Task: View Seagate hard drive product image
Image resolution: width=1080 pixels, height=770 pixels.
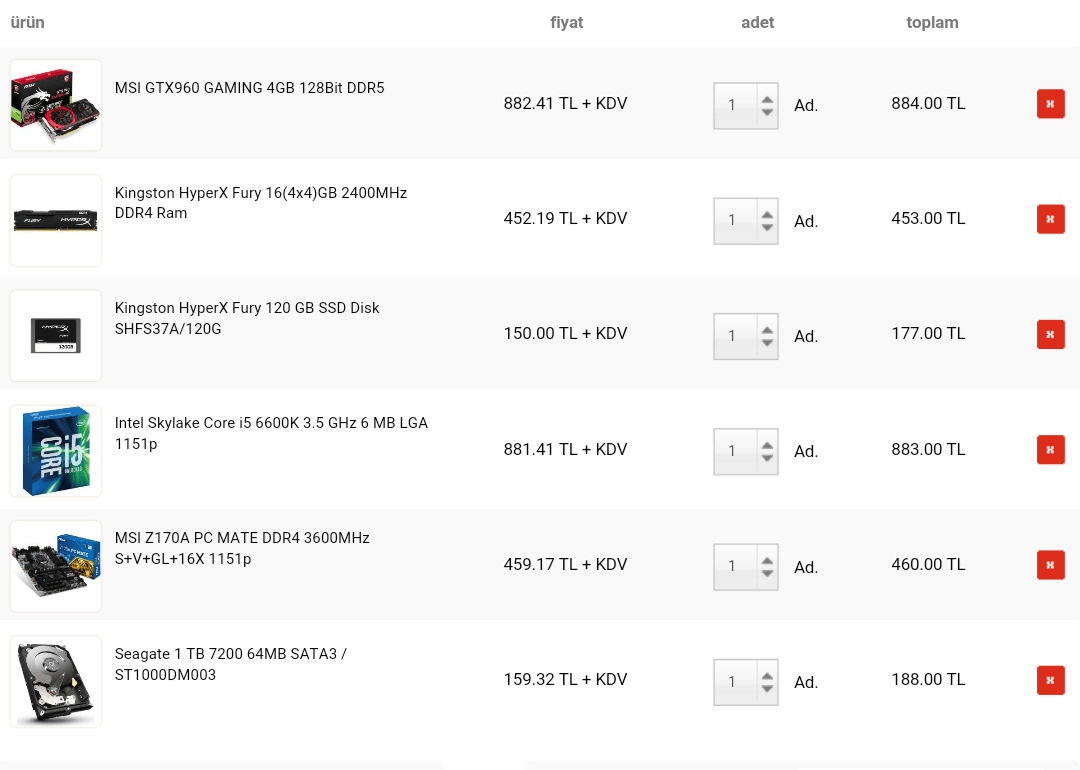Action: point(56,681)
